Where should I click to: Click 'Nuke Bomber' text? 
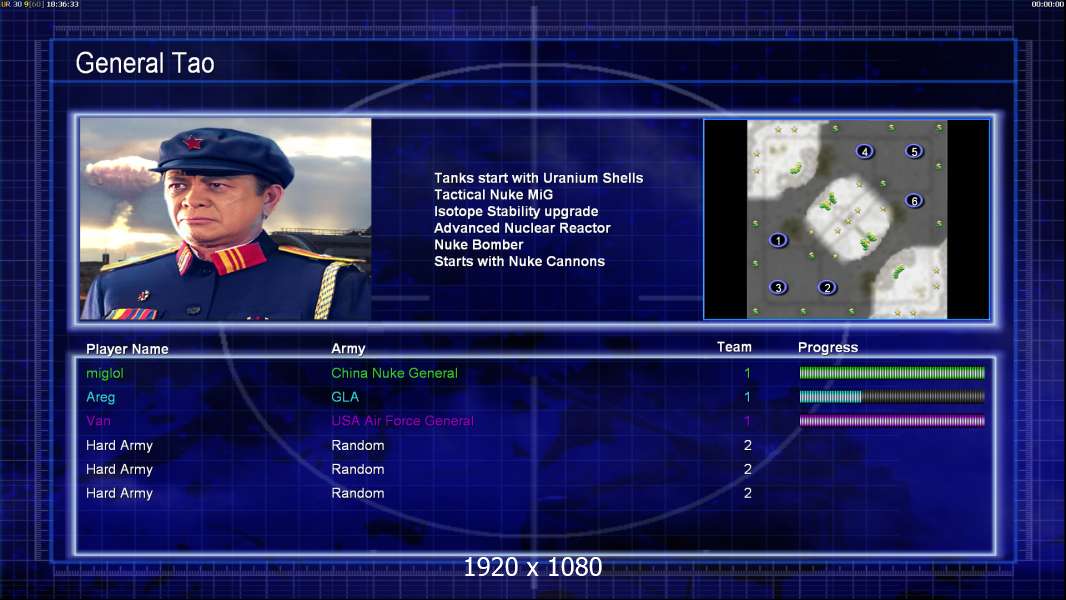pos(479,245)
